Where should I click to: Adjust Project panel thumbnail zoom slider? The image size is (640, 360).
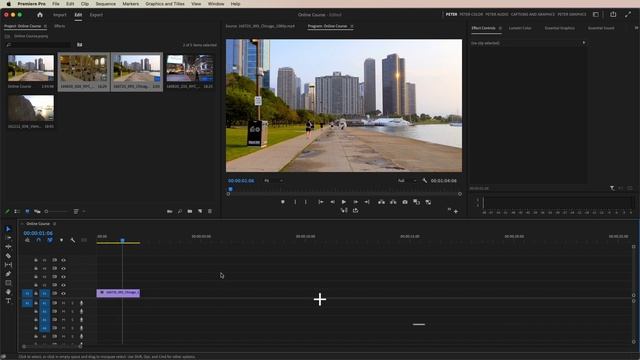pos(56,211)
